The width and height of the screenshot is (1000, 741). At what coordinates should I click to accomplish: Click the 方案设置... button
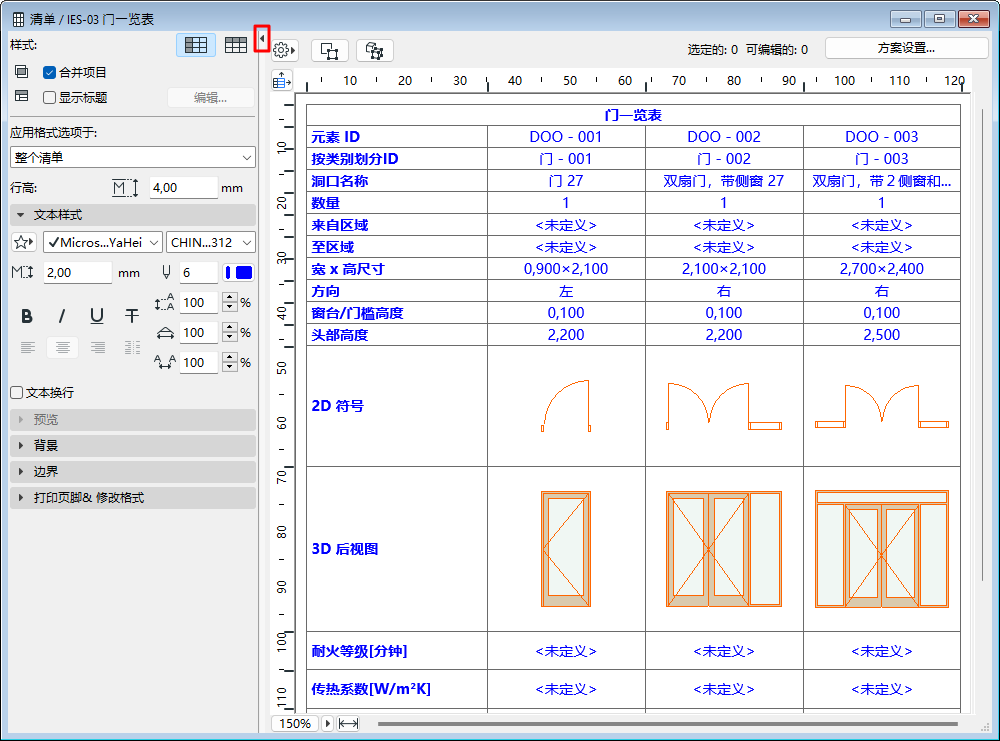892,48
